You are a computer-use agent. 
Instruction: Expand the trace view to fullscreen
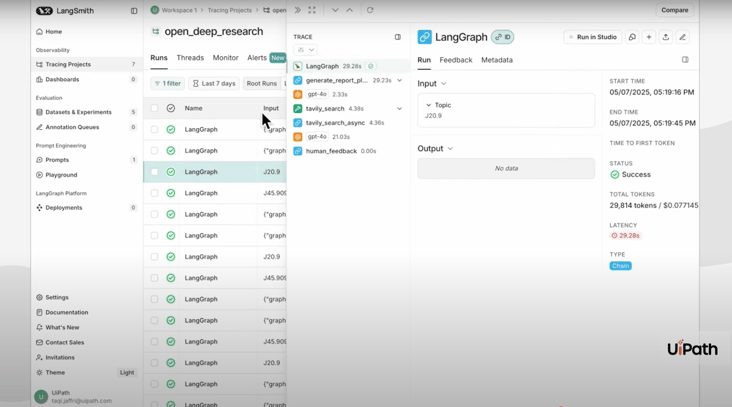pyautogui.click(x=312, y=10)
